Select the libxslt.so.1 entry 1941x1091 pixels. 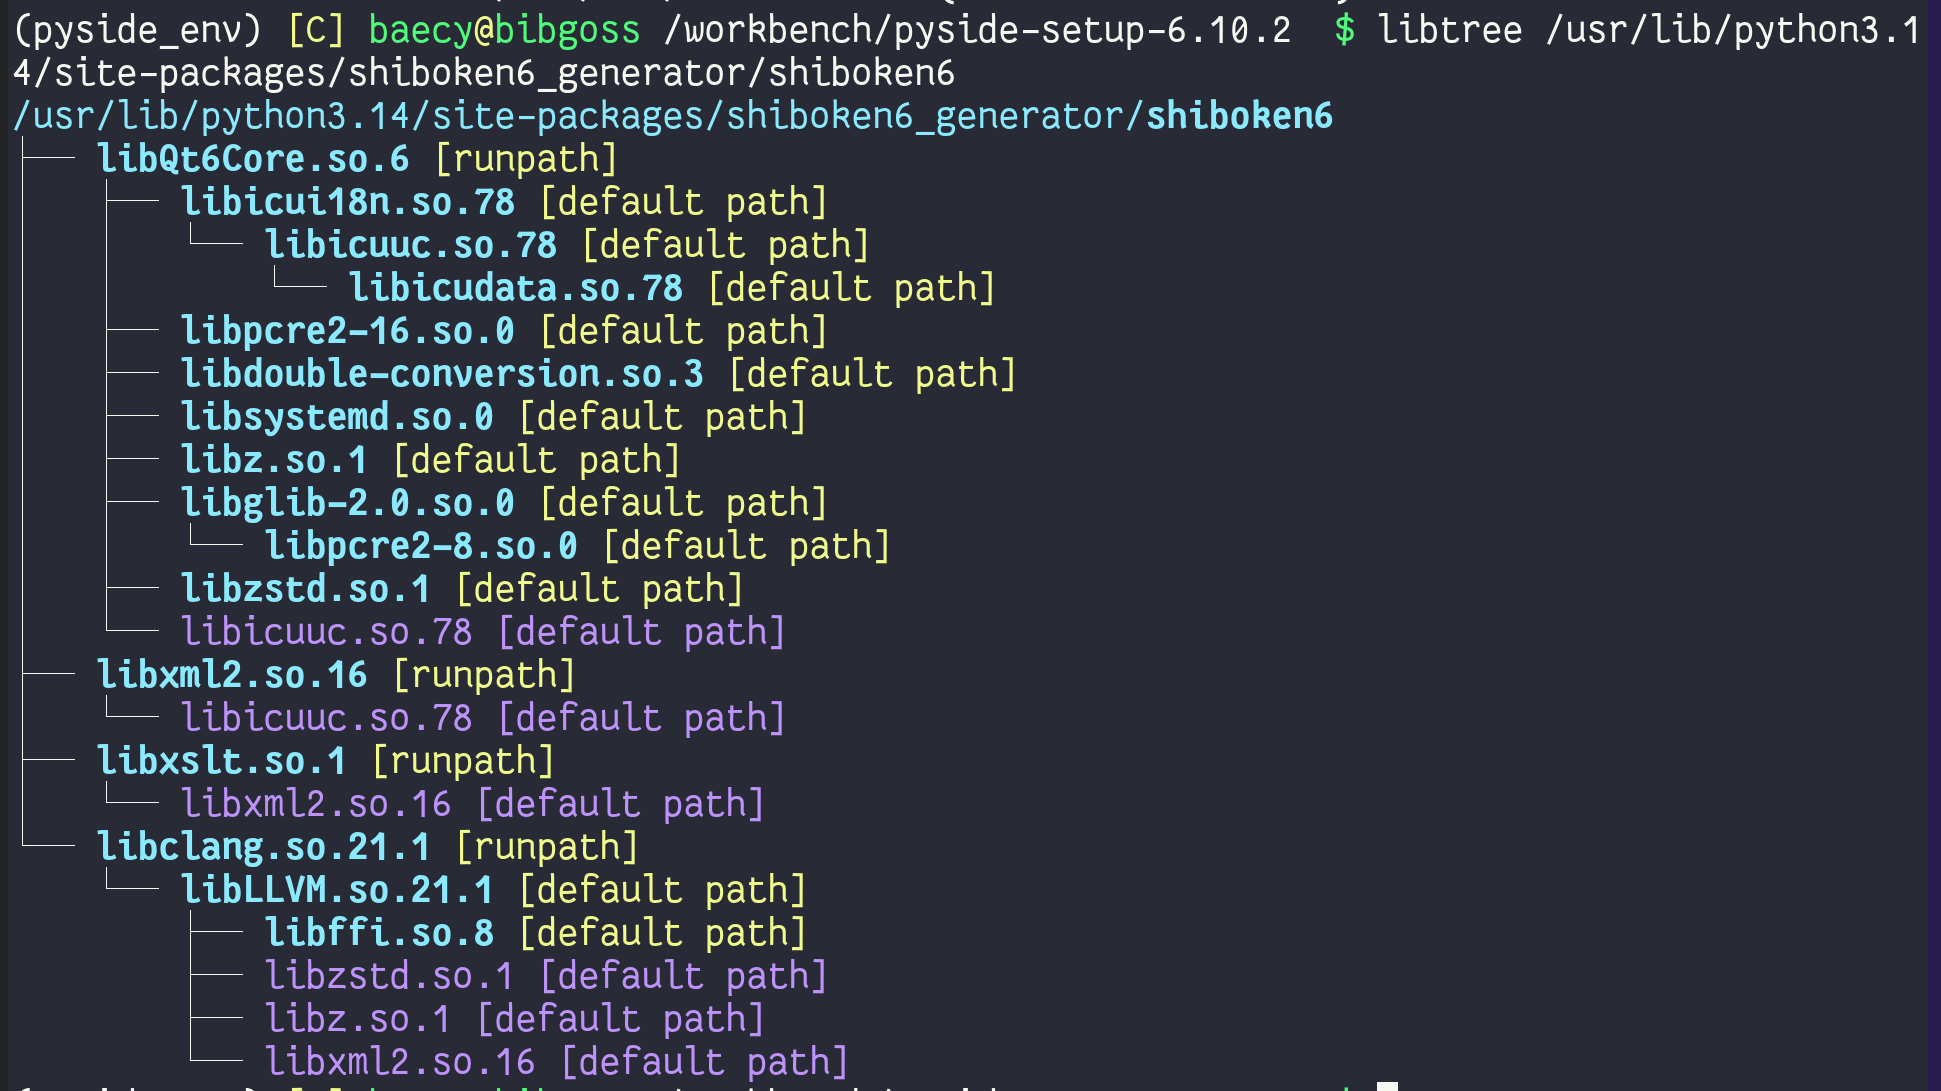click(221, 761)
